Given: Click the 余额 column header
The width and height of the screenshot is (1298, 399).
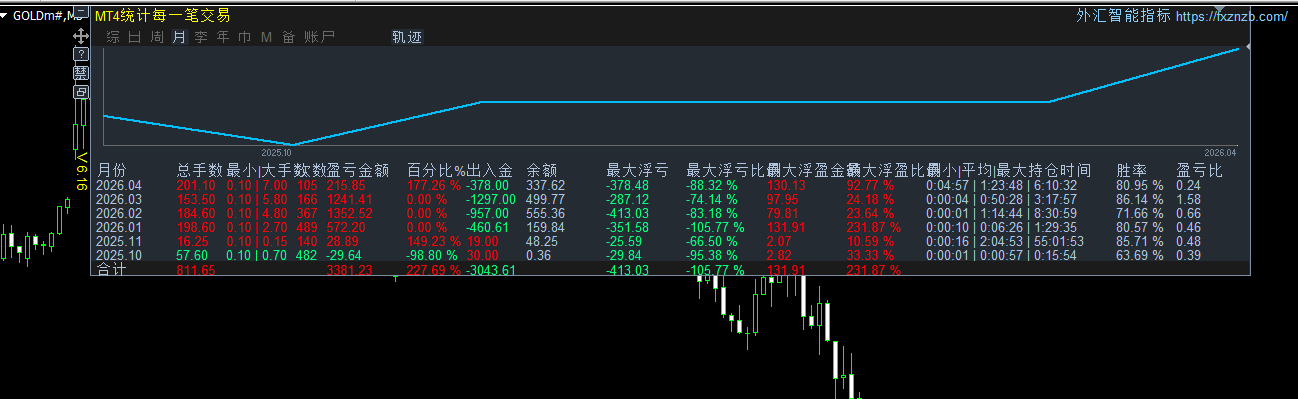Looking at the screenshot, I should click(x=542, y=170).
